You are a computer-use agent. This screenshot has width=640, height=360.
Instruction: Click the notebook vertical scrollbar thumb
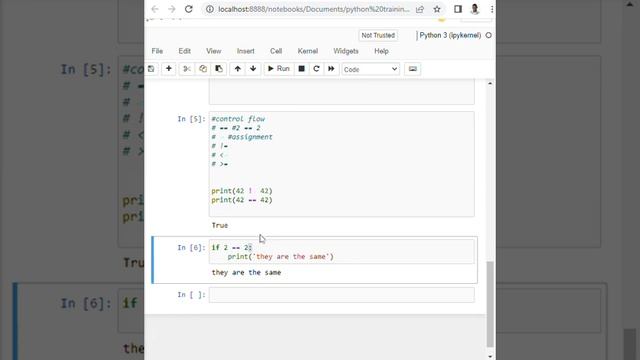coord(490,304)
